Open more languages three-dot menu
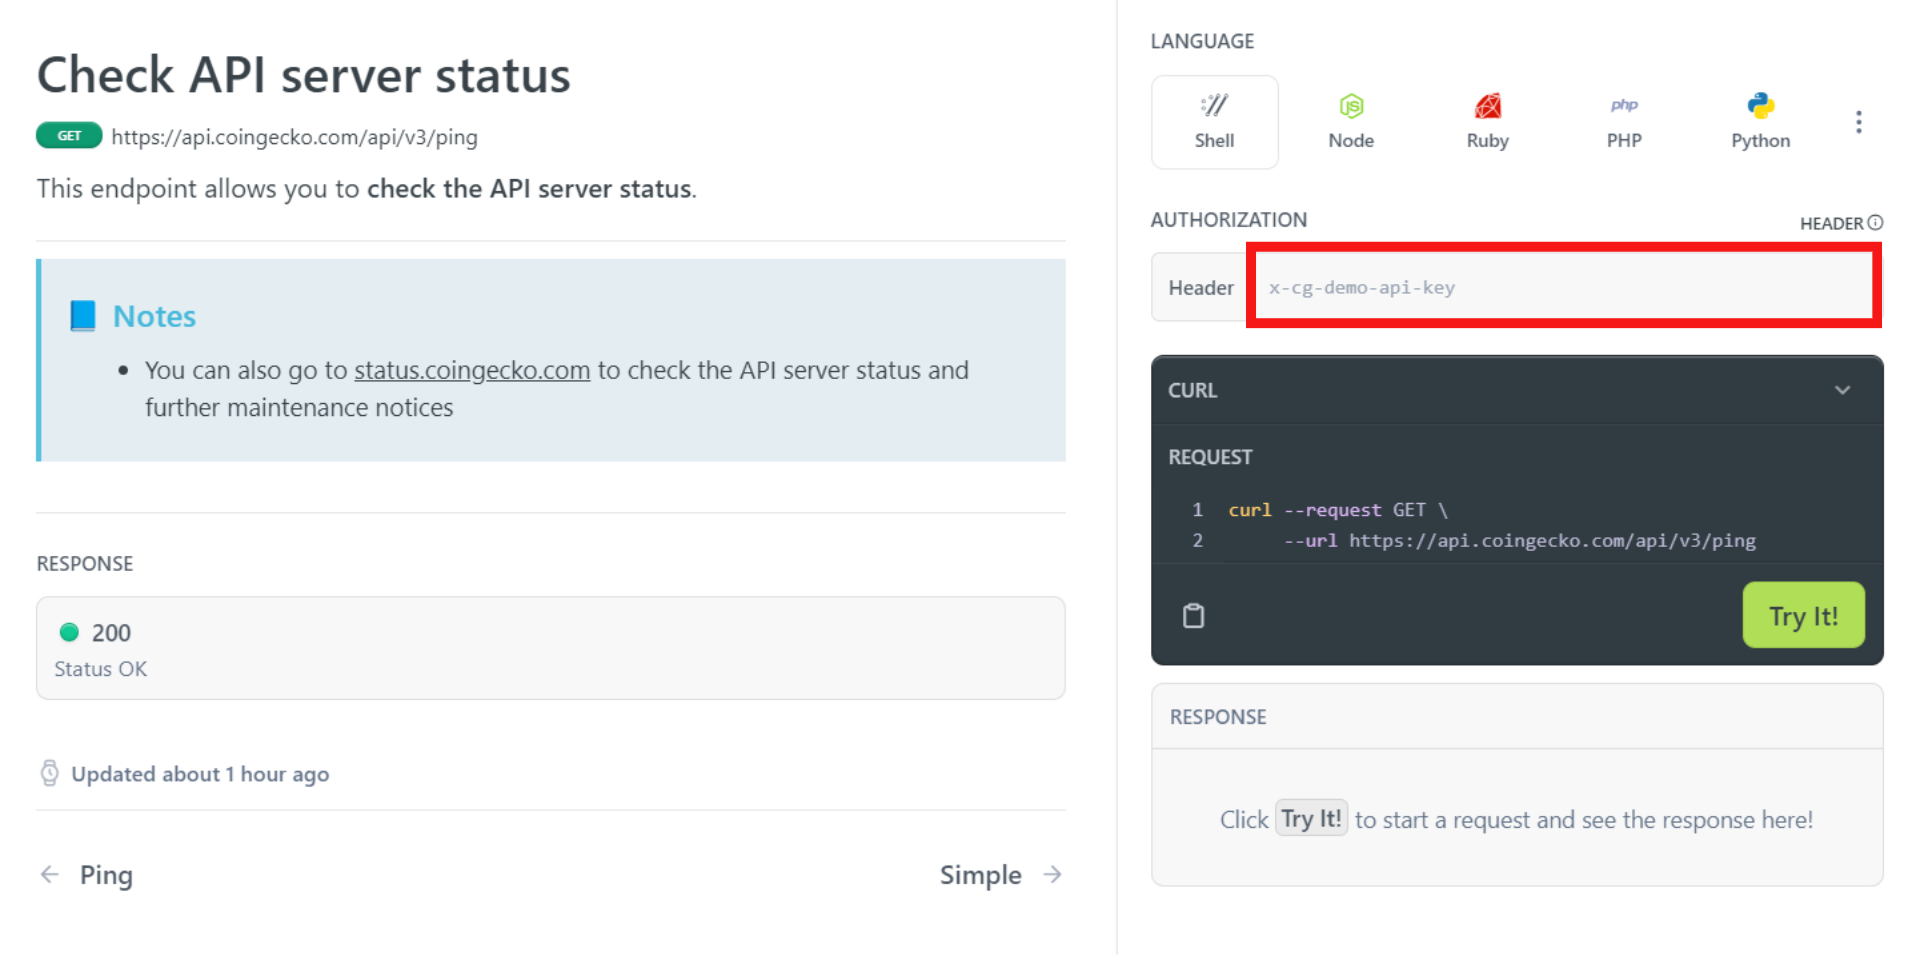1915x957 pixels. coord(1858,122)
